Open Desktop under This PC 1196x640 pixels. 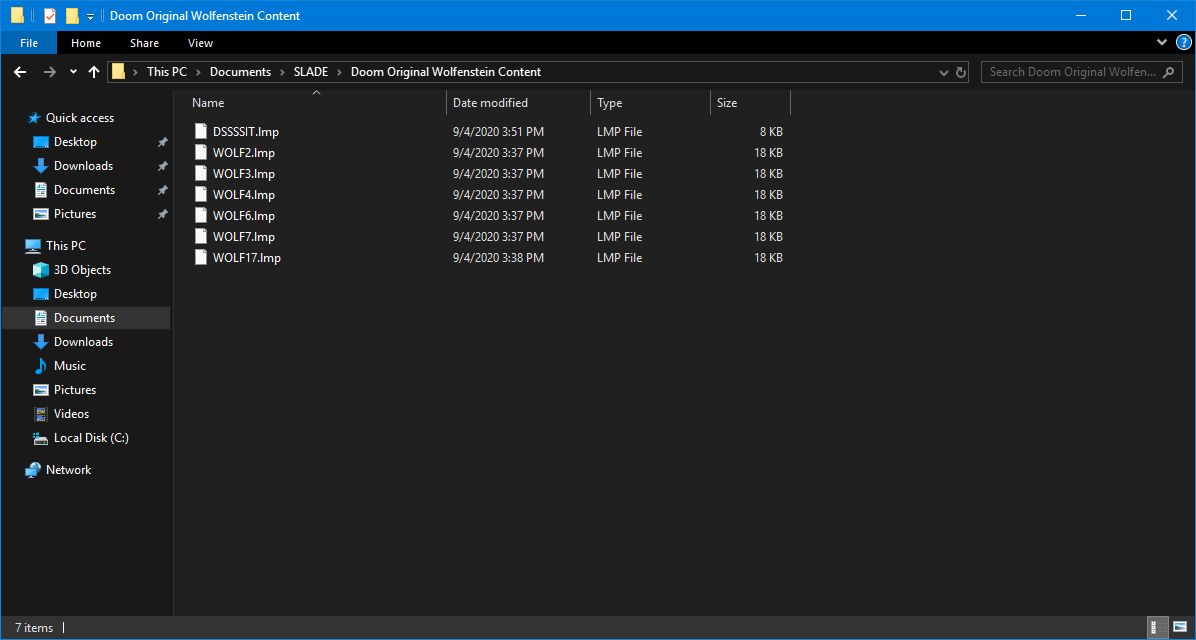(x=75, y=294)
